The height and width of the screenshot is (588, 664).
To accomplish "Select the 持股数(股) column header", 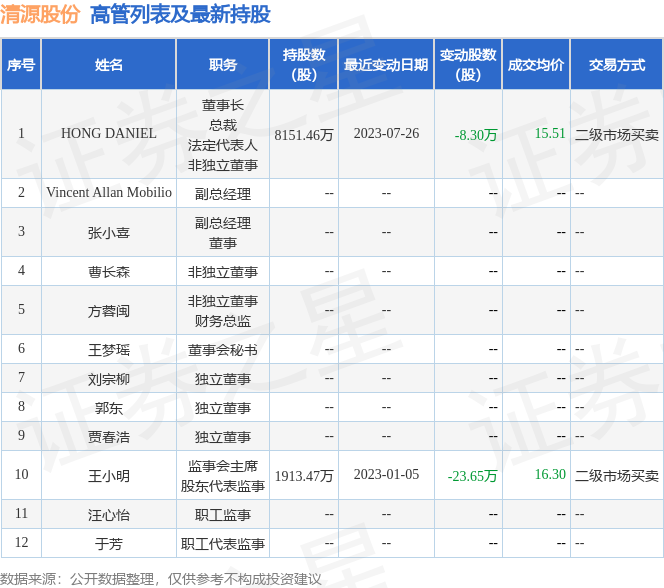I will pos(304,65).
